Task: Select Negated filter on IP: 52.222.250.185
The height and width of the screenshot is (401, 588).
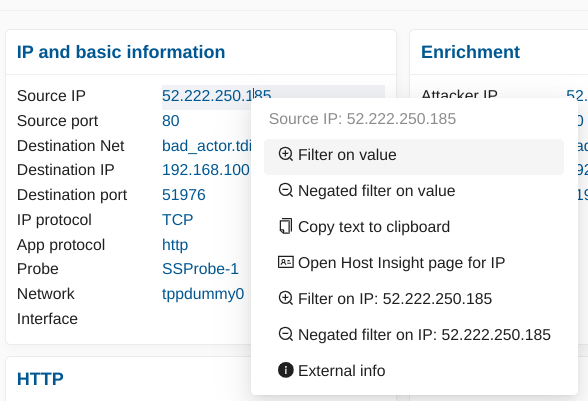Action: [414, 335]
